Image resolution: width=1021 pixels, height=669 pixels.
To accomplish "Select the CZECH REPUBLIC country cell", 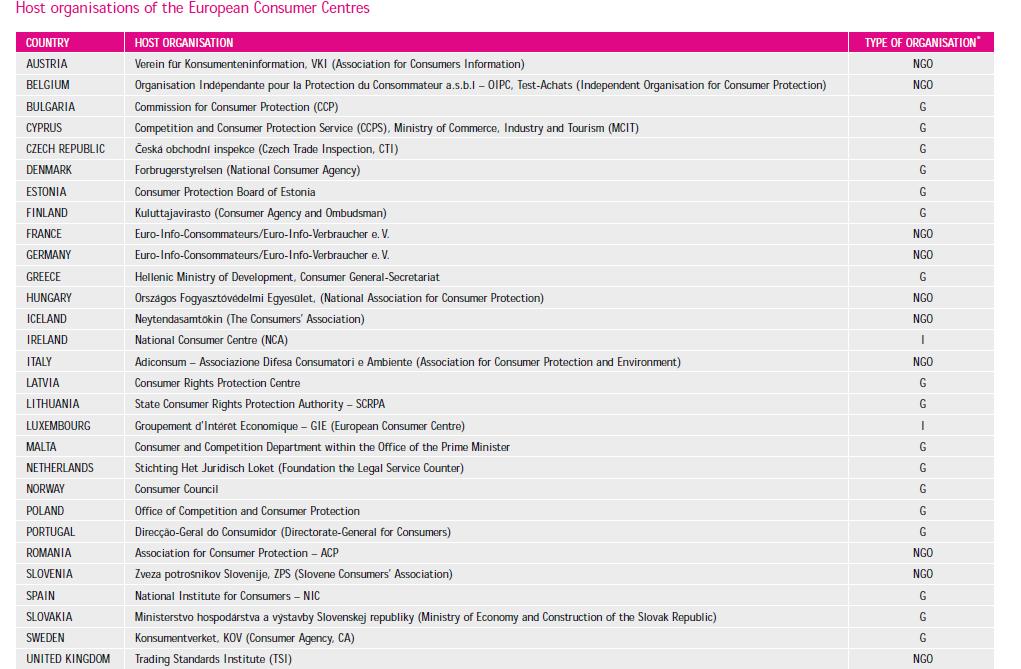I will (x=70, y=149).
